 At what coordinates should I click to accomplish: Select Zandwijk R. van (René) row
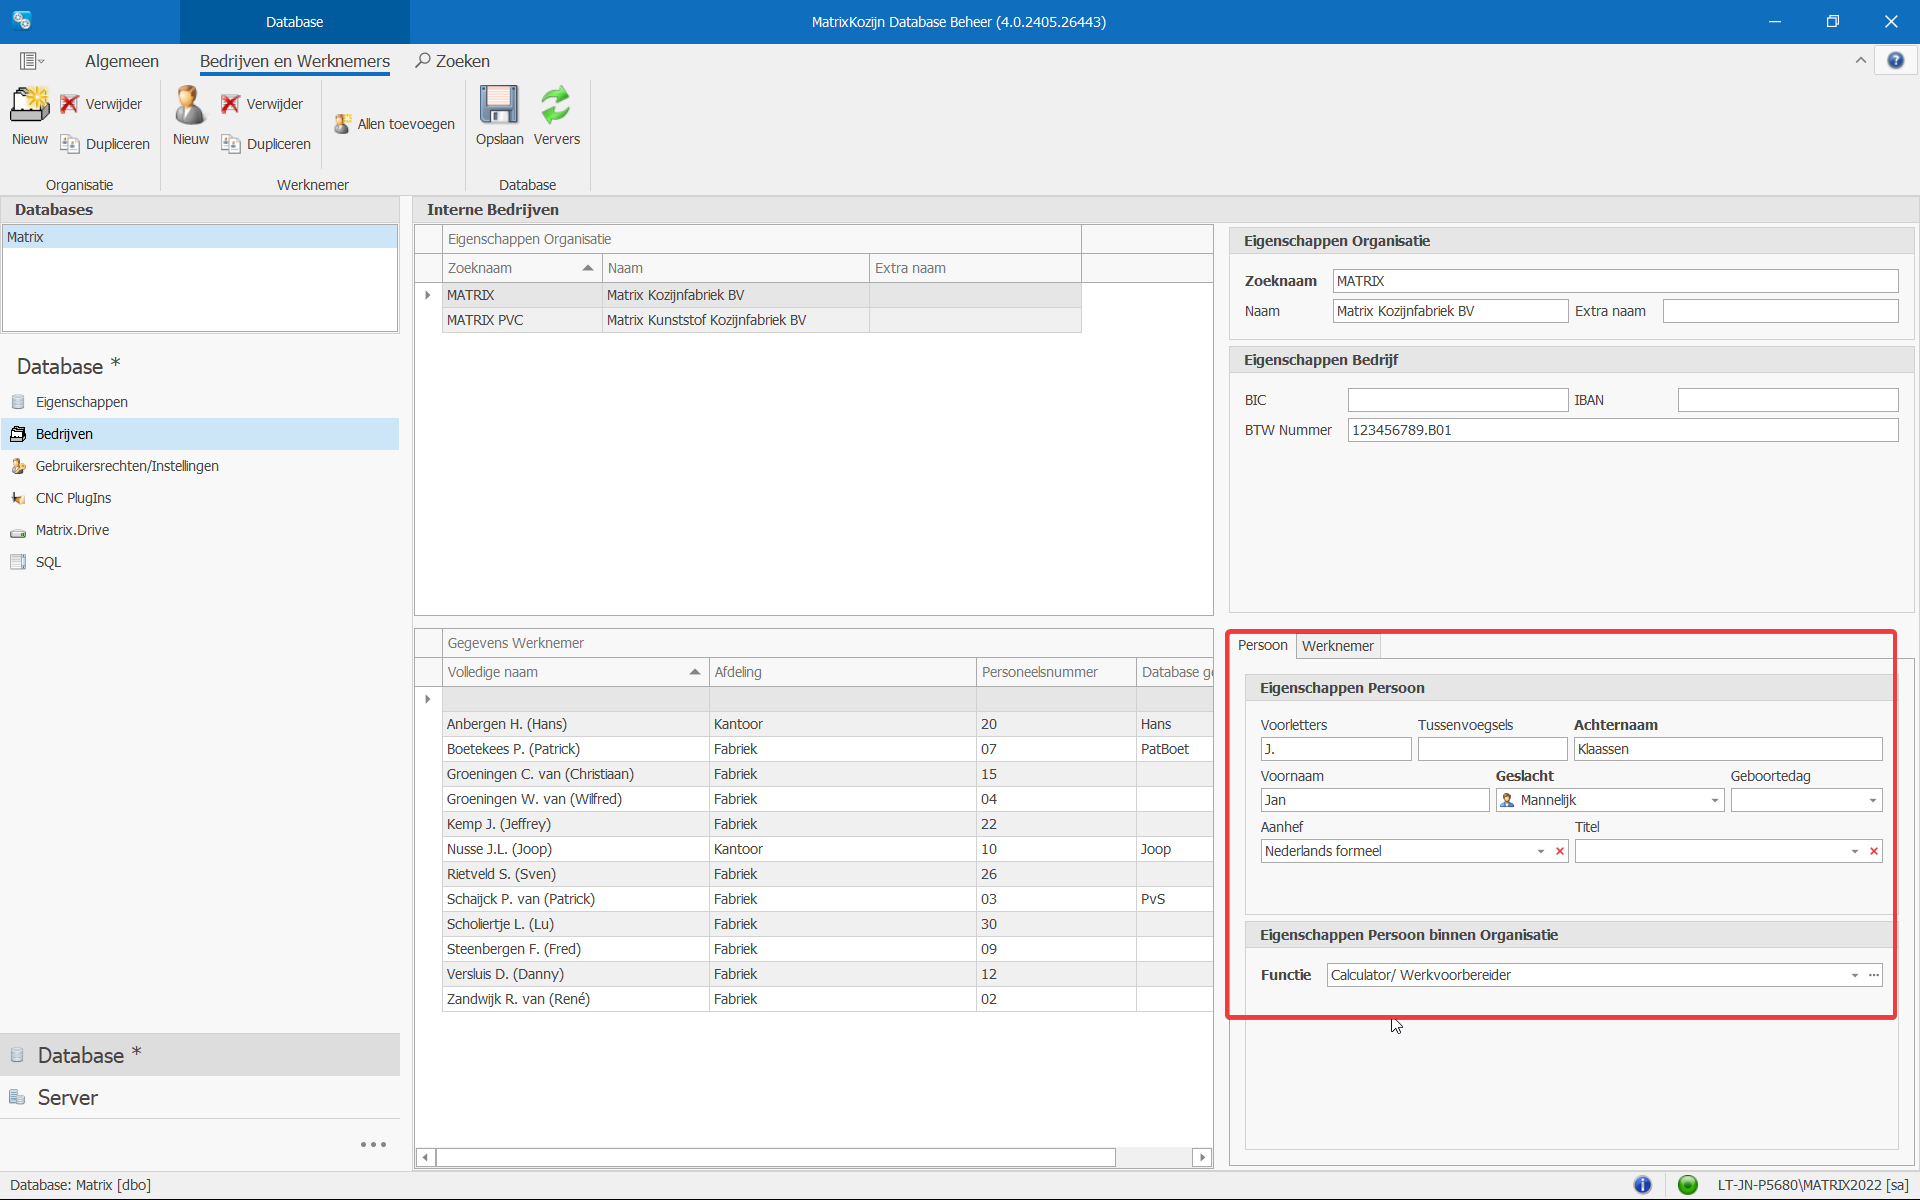pyautogui.click(x=828, y=999)
